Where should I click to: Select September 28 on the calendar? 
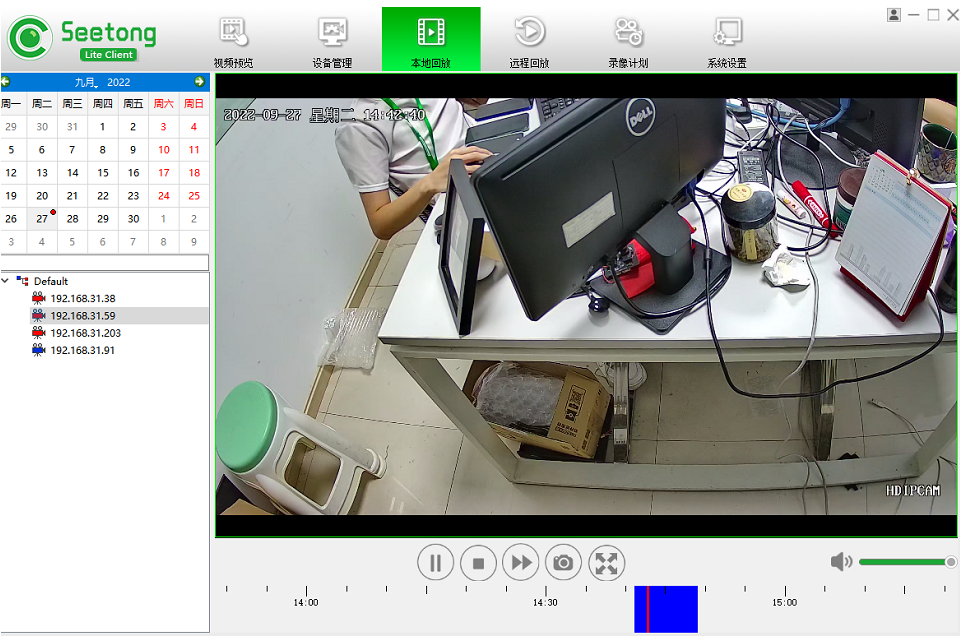(x=72, y=219)
